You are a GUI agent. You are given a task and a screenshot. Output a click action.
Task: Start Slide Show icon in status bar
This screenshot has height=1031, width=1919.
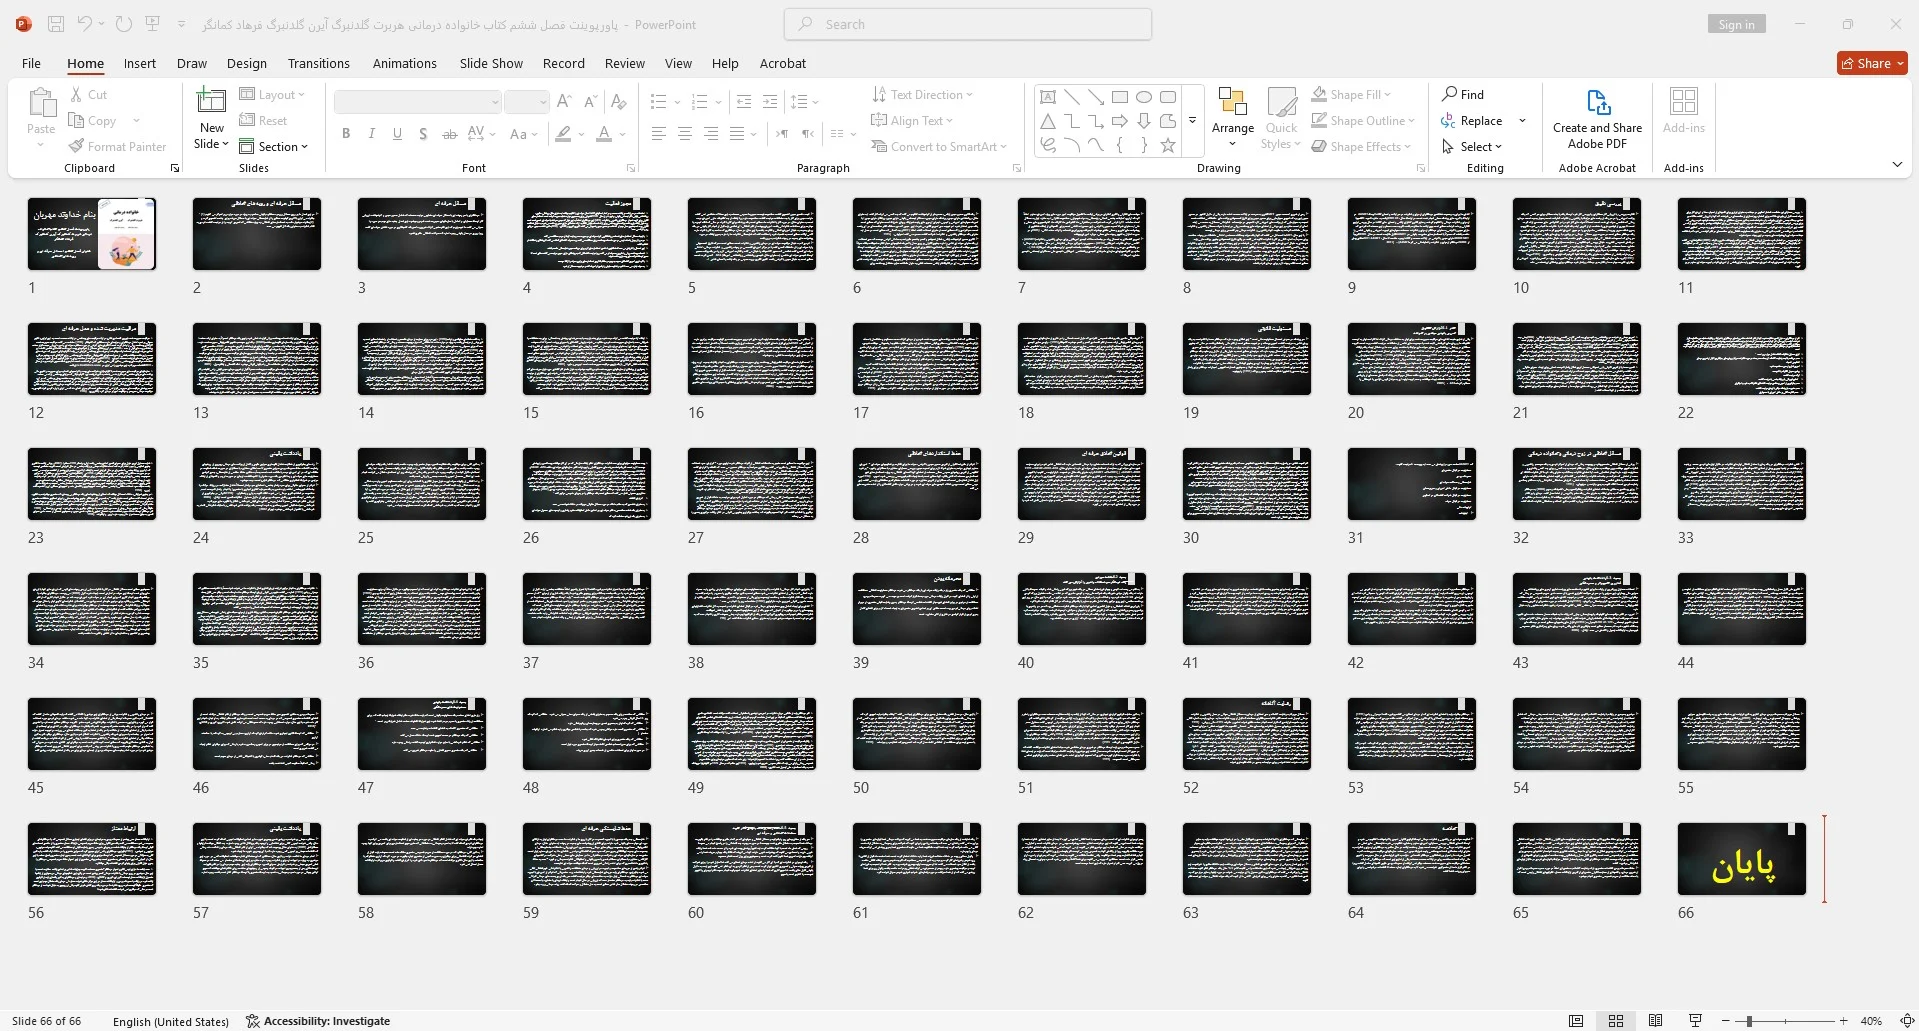point(1695,1021)
